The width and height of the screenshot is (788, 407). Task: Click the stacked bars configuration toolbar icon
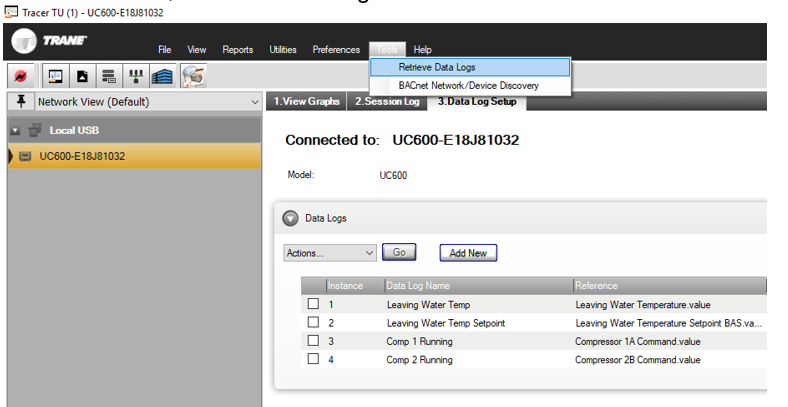pyautogui.click(x=109, y=76)
